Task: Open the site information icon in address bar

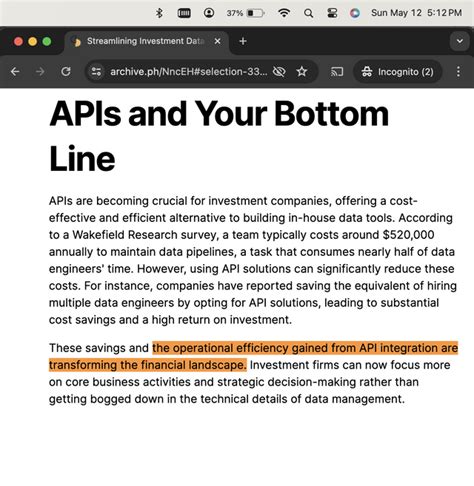Action: (x=96, y=71)
